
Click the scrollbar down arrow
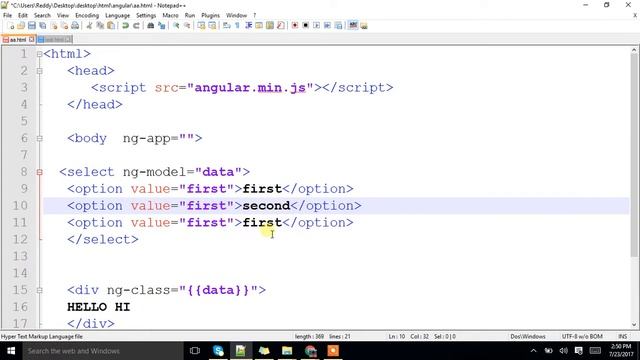pyautogui.click(x=634, y=325)
